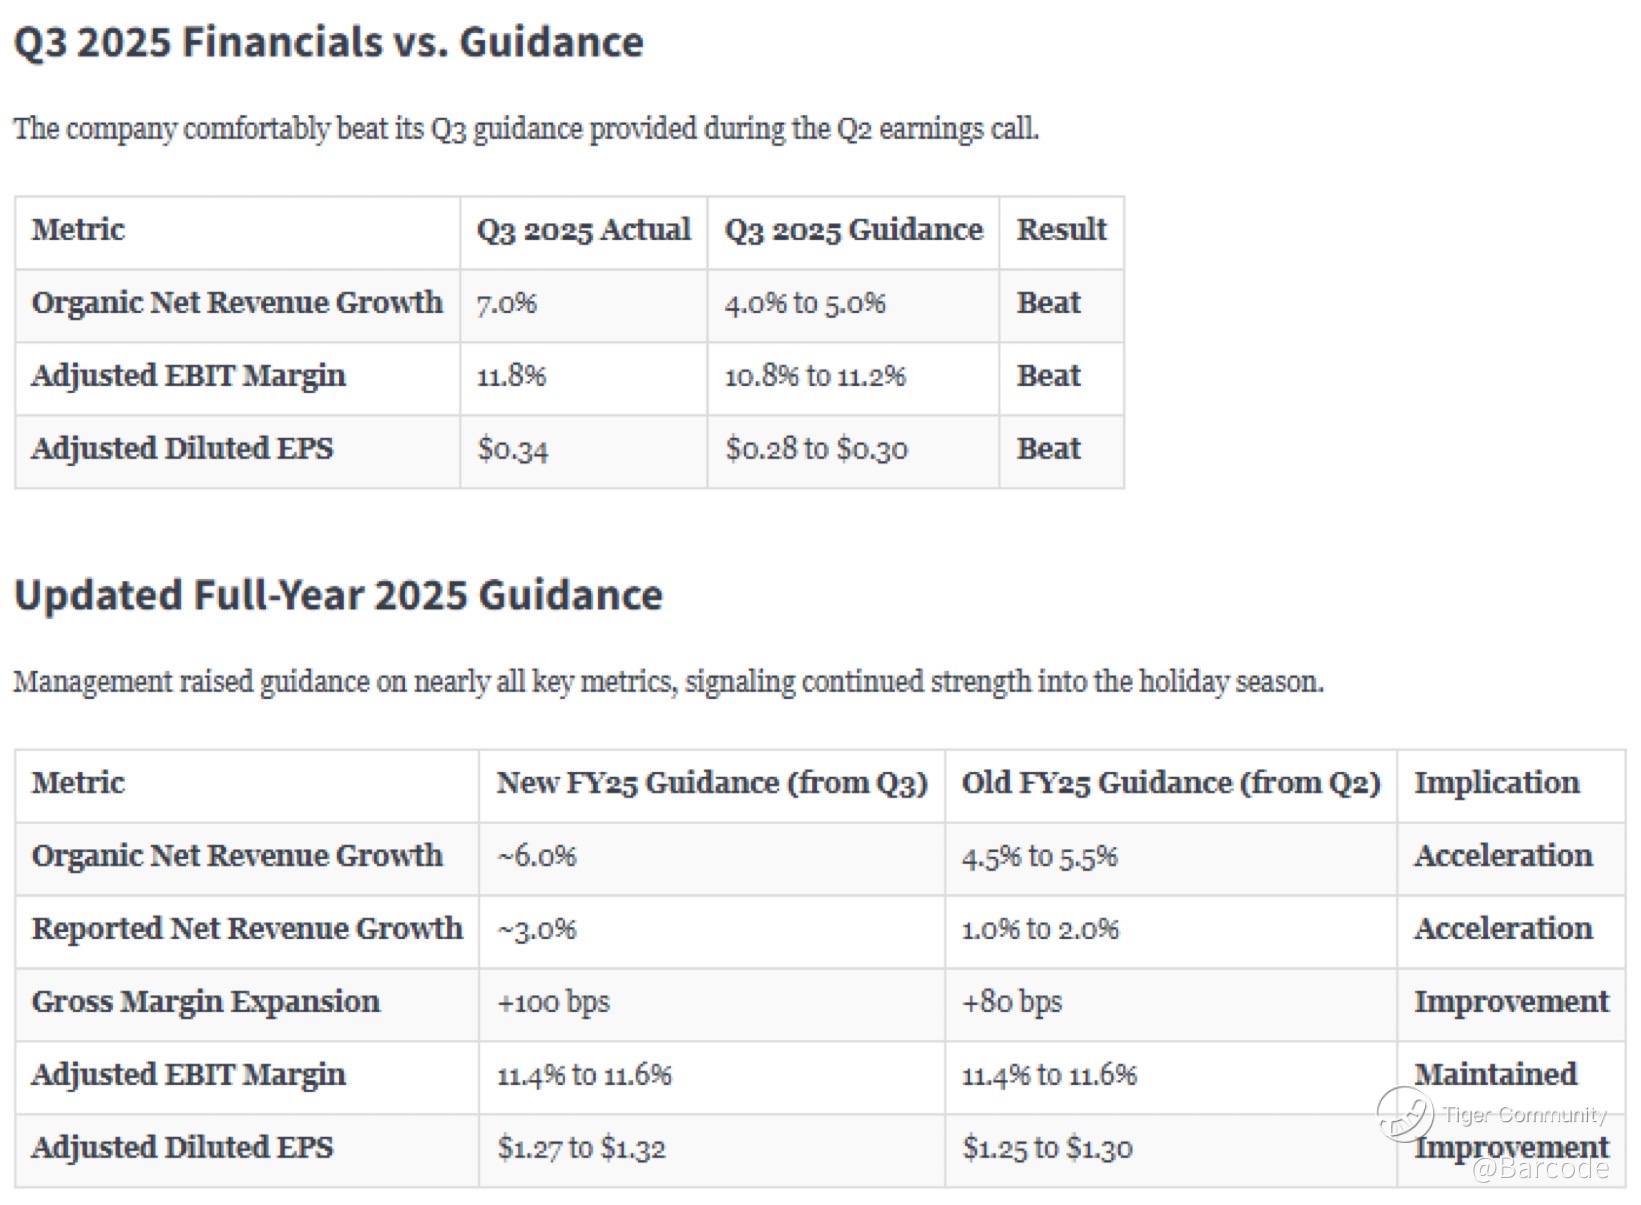Select the "Implication" column header
This screenshot has width=1641, height=1205.
[1496, 783]
